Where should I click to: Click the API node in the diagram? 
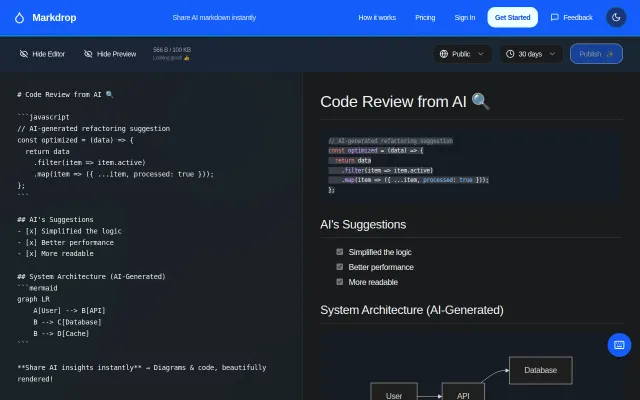463,392
